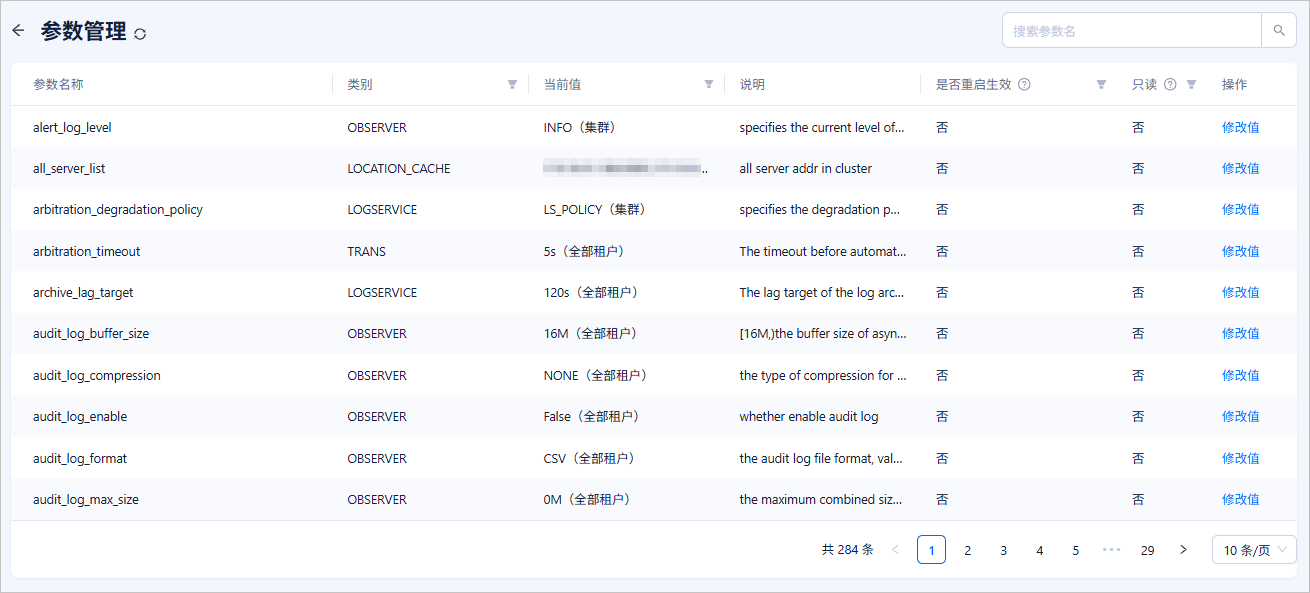Open the 10 条/页 page size dropdown
Viewport: 1310px width, 593px height.
pos(1254,550)
